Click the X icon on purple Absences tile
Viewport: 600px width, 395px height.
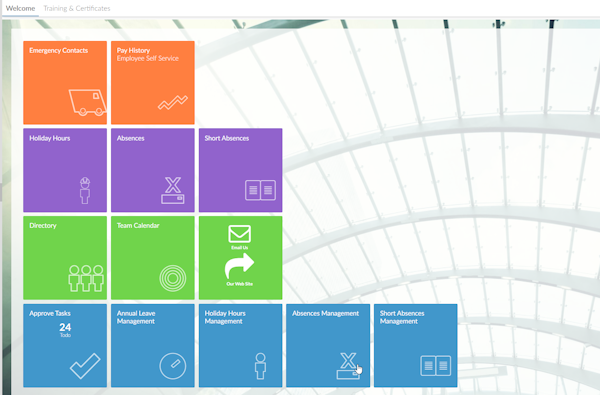173,190
